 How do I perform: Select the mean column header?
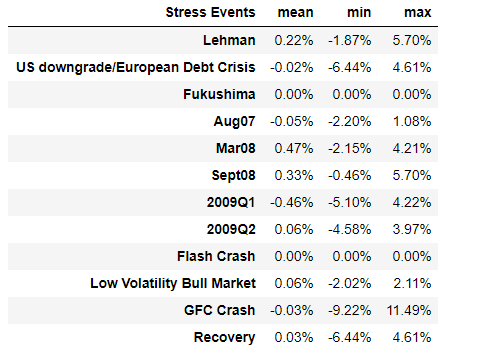[296, 13]
